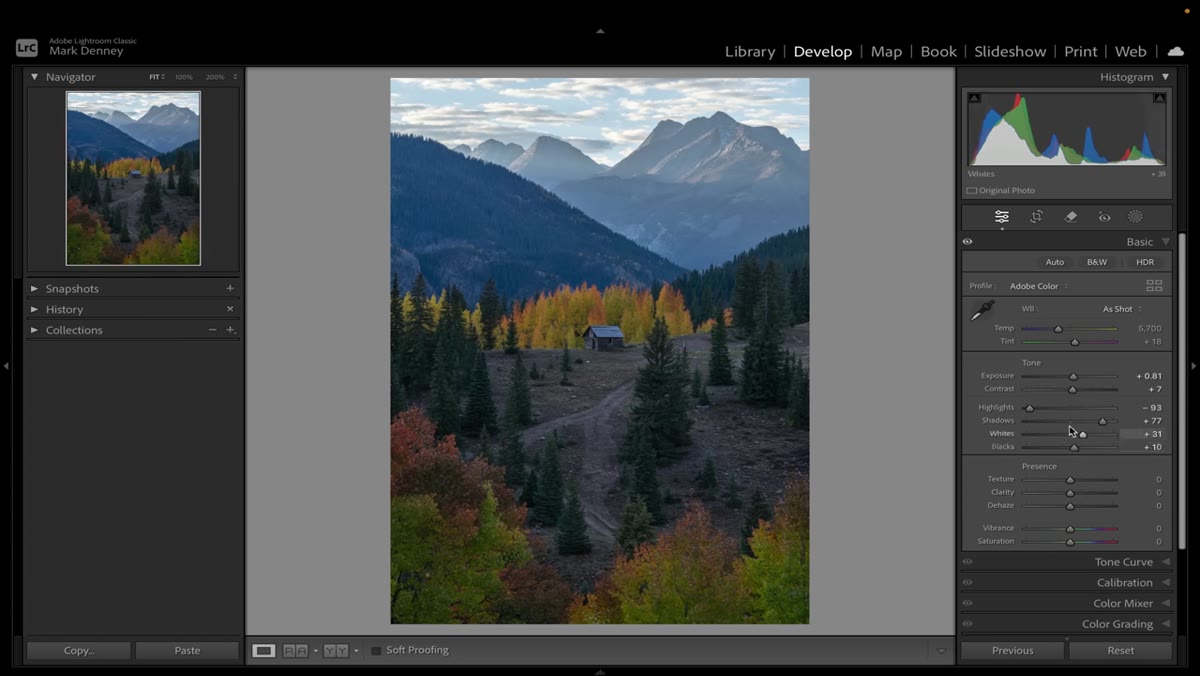
Task: Click the Navigator preview thumbnail
Action: pyautogui.click(x=133, y=178)
